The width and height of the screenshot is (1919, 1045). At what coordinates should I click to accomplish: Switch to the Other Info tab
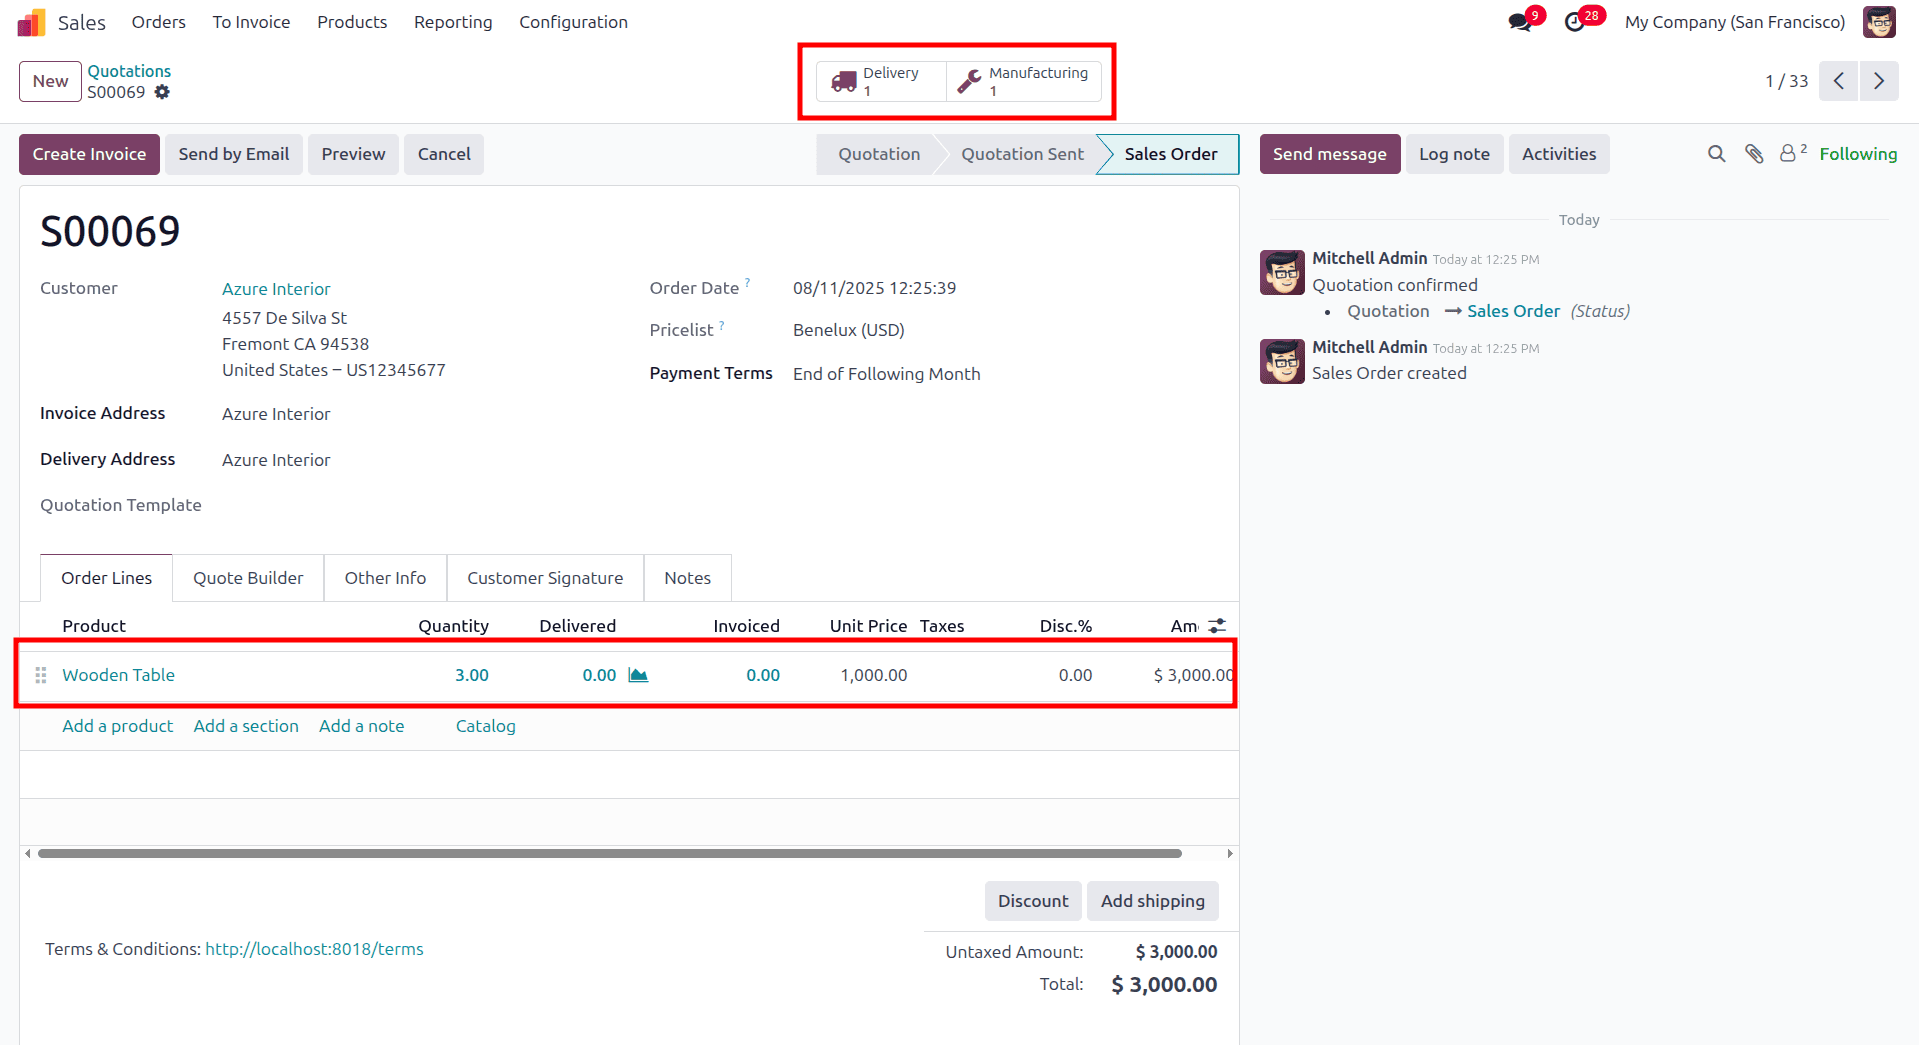pyautogui.click(x=385, y=578)
